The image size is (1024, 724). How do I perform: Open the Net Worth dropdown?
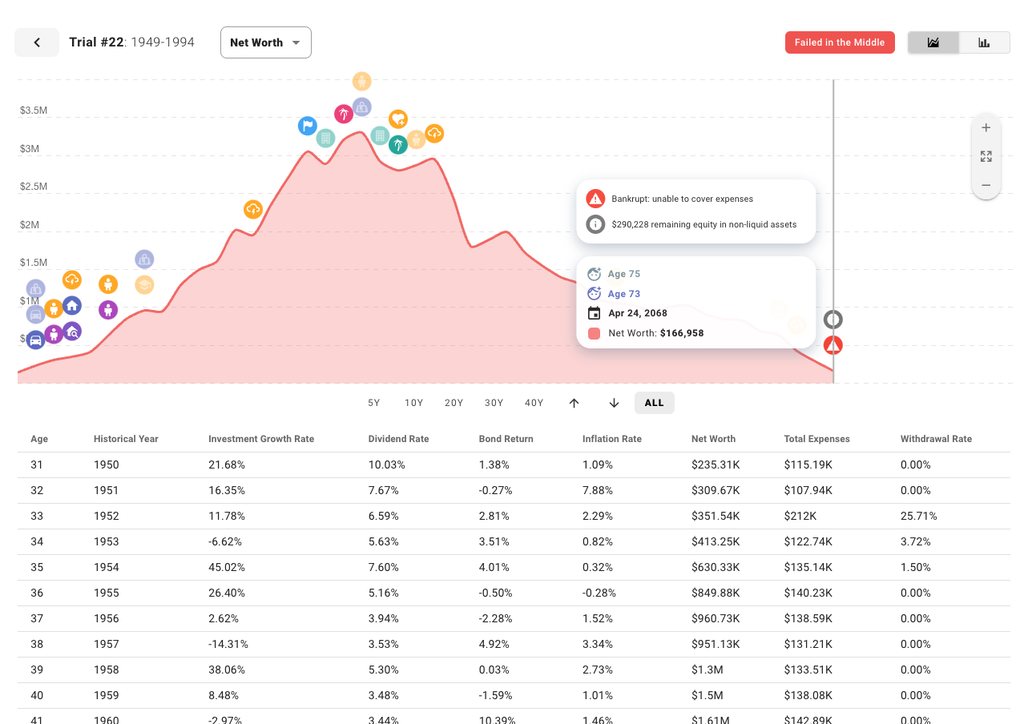(265, 42)
